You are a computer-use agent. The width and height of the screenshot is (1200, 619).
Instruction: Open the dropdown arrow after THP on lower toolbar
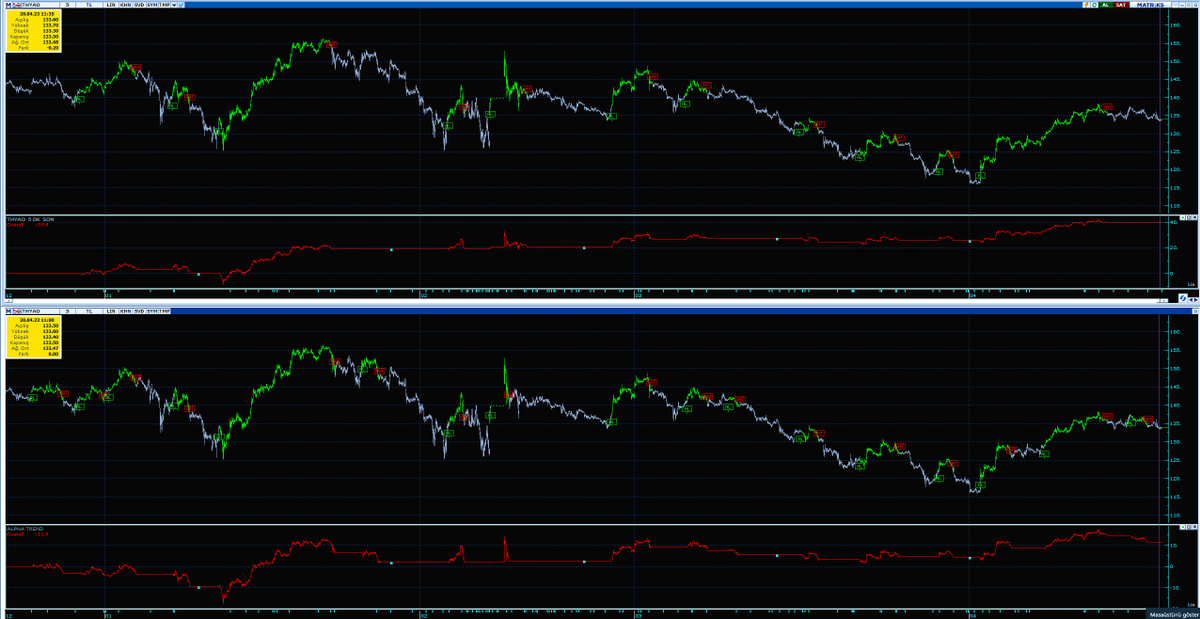coord(174,311)
